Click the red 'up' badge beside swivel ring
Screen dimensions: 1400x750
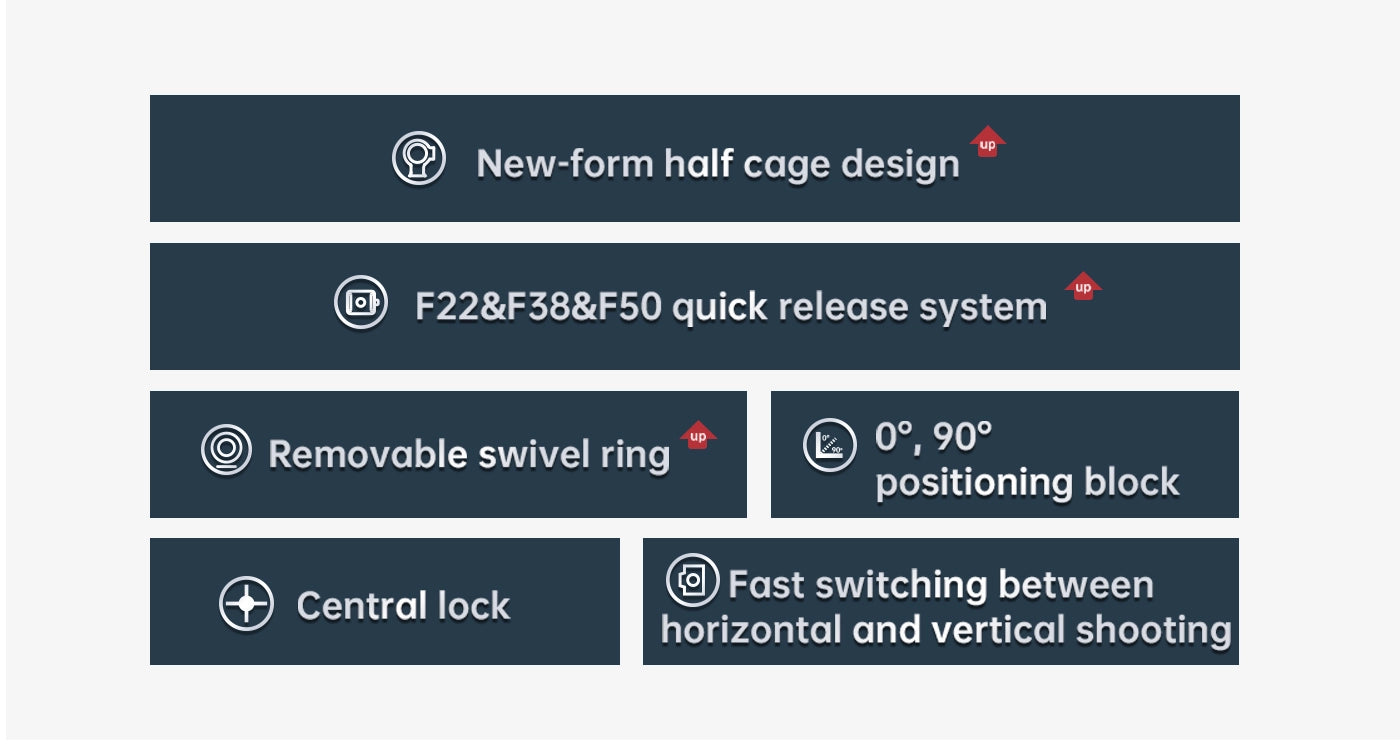699,435
